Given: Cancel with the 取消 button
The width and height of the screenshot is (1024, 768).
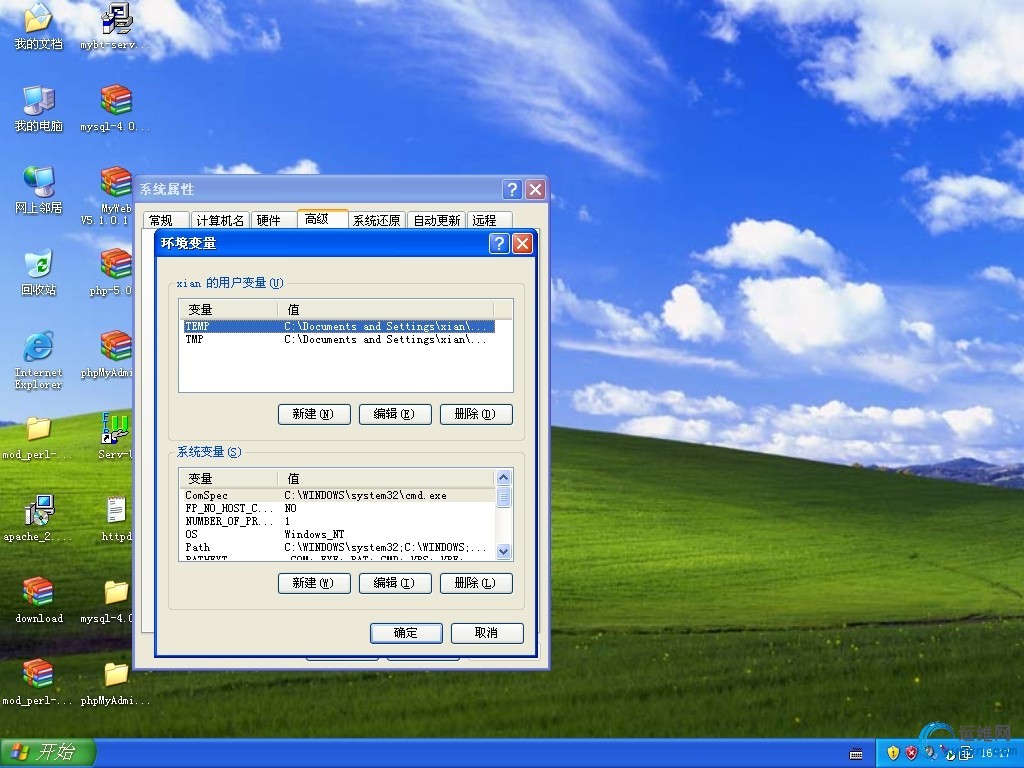Looking at the screenshot, I should coord(487,633).
